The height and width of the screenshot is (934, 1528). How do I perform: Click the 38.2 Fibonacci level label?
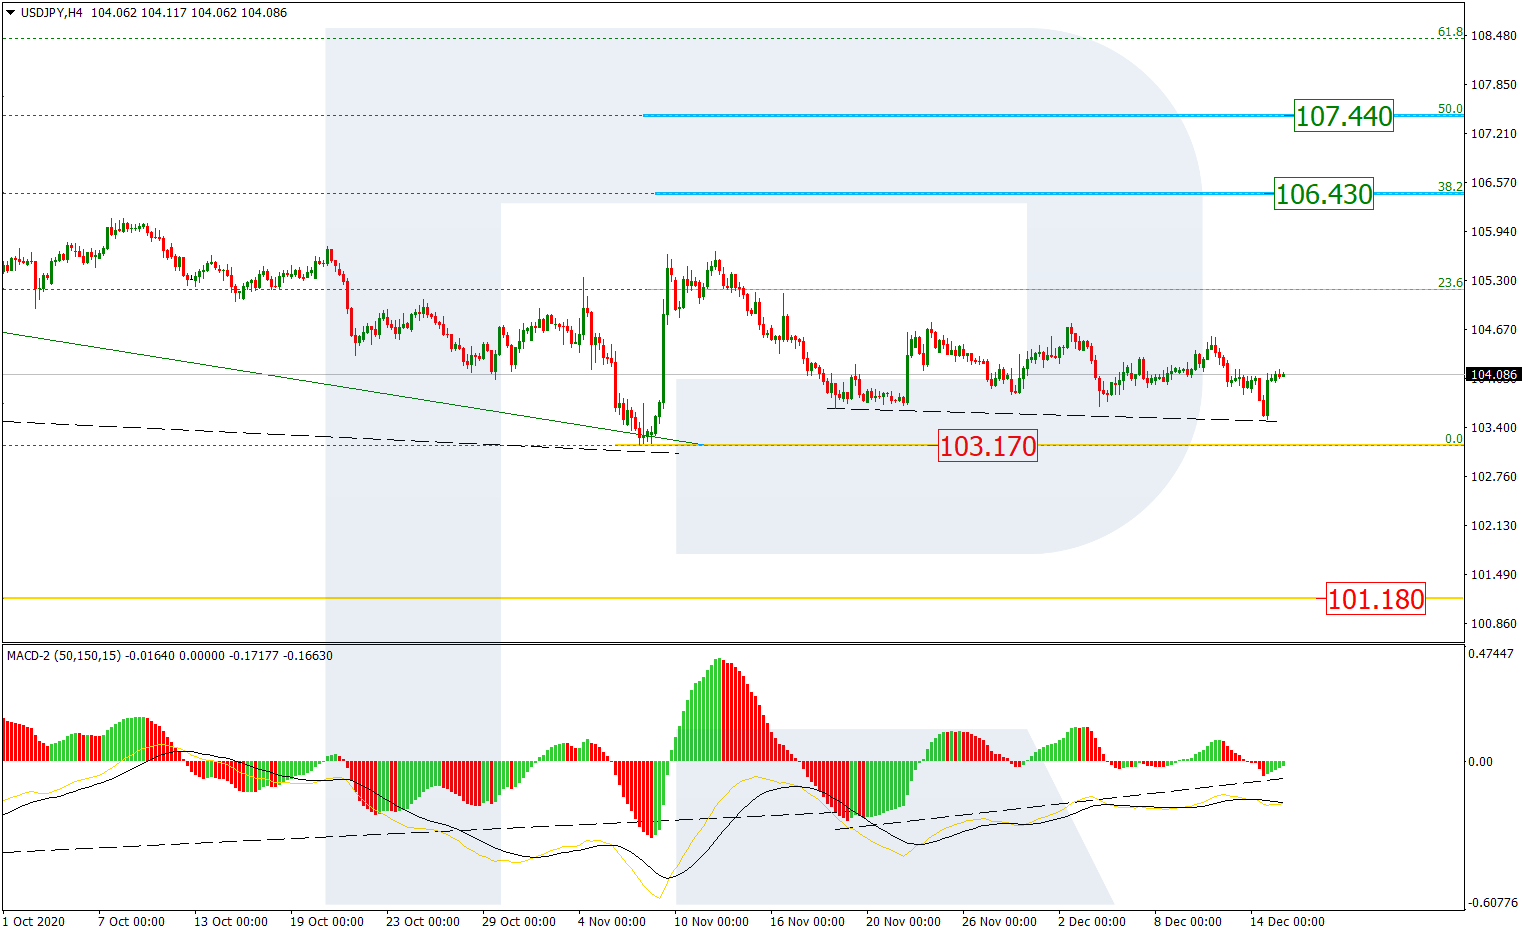1450,186
